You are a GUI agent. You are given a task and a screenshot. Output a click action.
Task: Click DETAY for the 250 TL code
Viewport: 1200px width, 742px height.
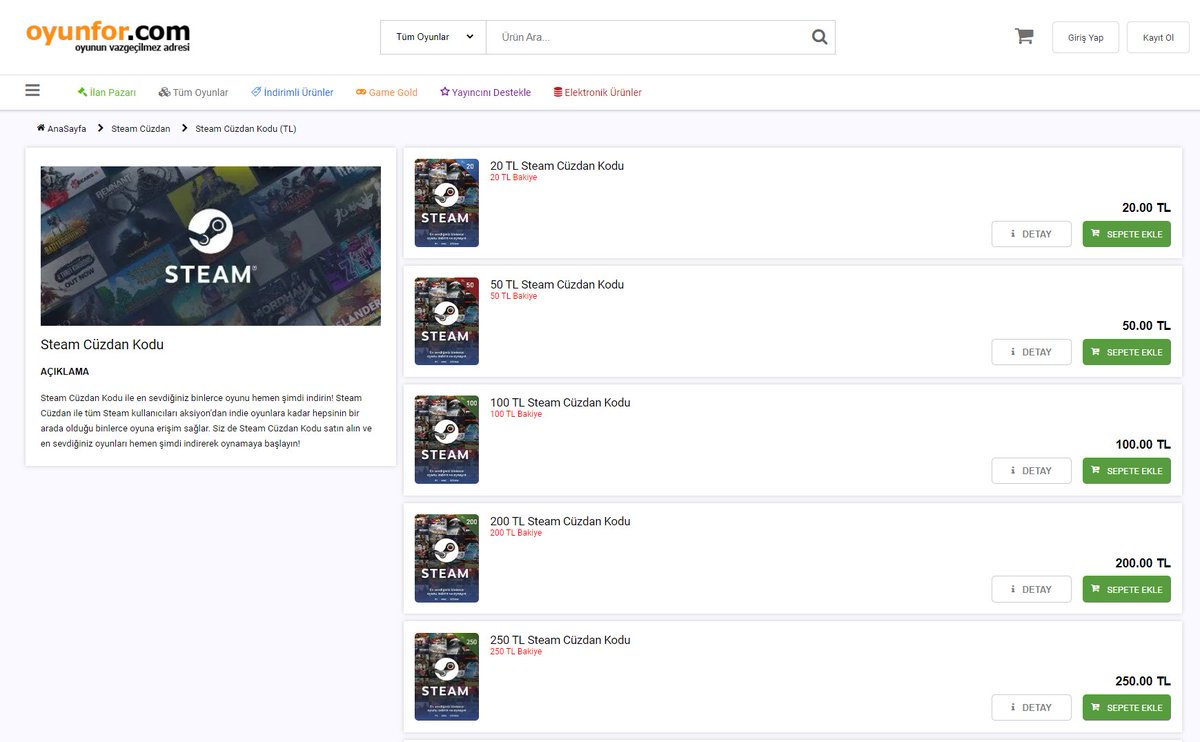(x=1031, y=707)
